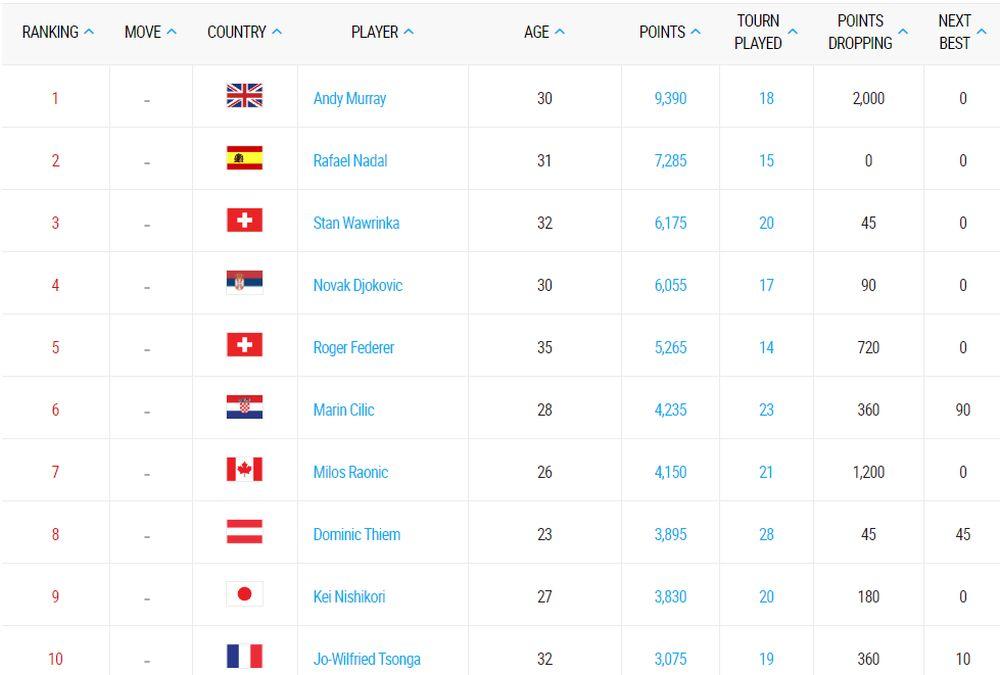This screenshot has height=675, width=1000.
Task: Sort by Tourn Played header arrow
Action: (793, 31)
